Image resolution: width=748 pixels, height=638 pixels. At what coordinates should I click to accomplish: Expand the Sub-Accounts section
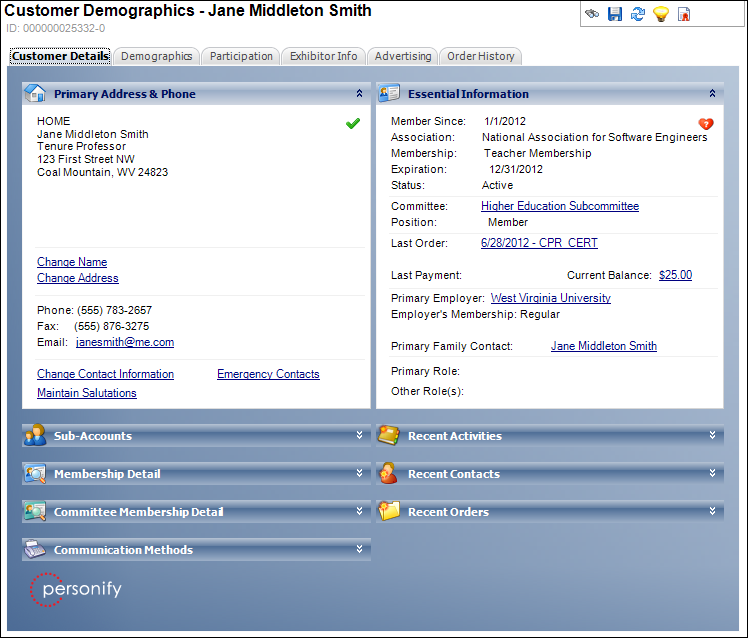point(359,436)
